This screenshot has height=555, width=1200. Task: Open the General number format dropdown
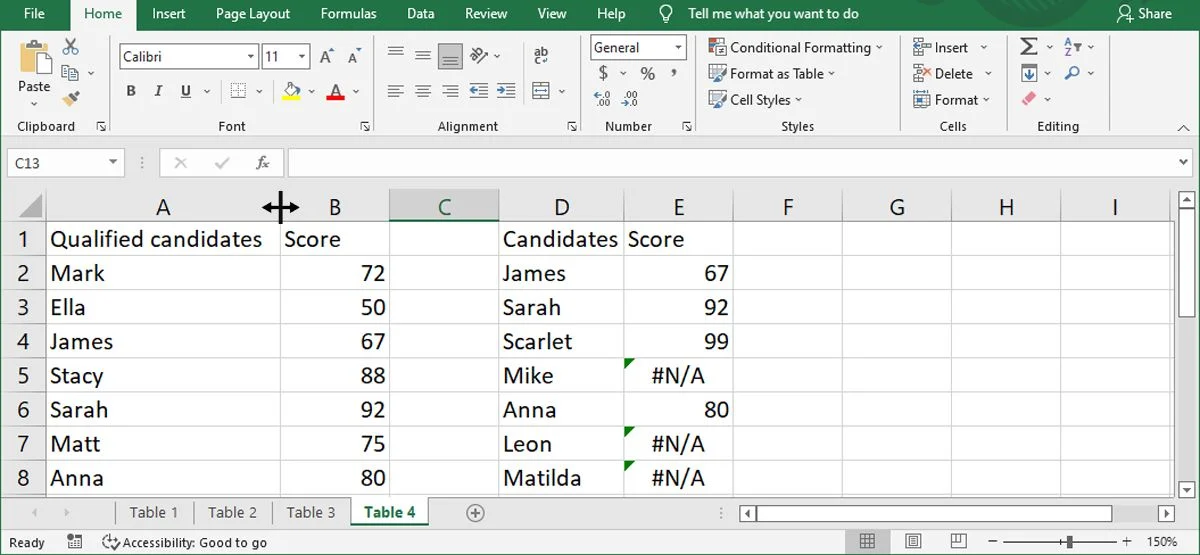pyautogui.click(x=678, y=47)
